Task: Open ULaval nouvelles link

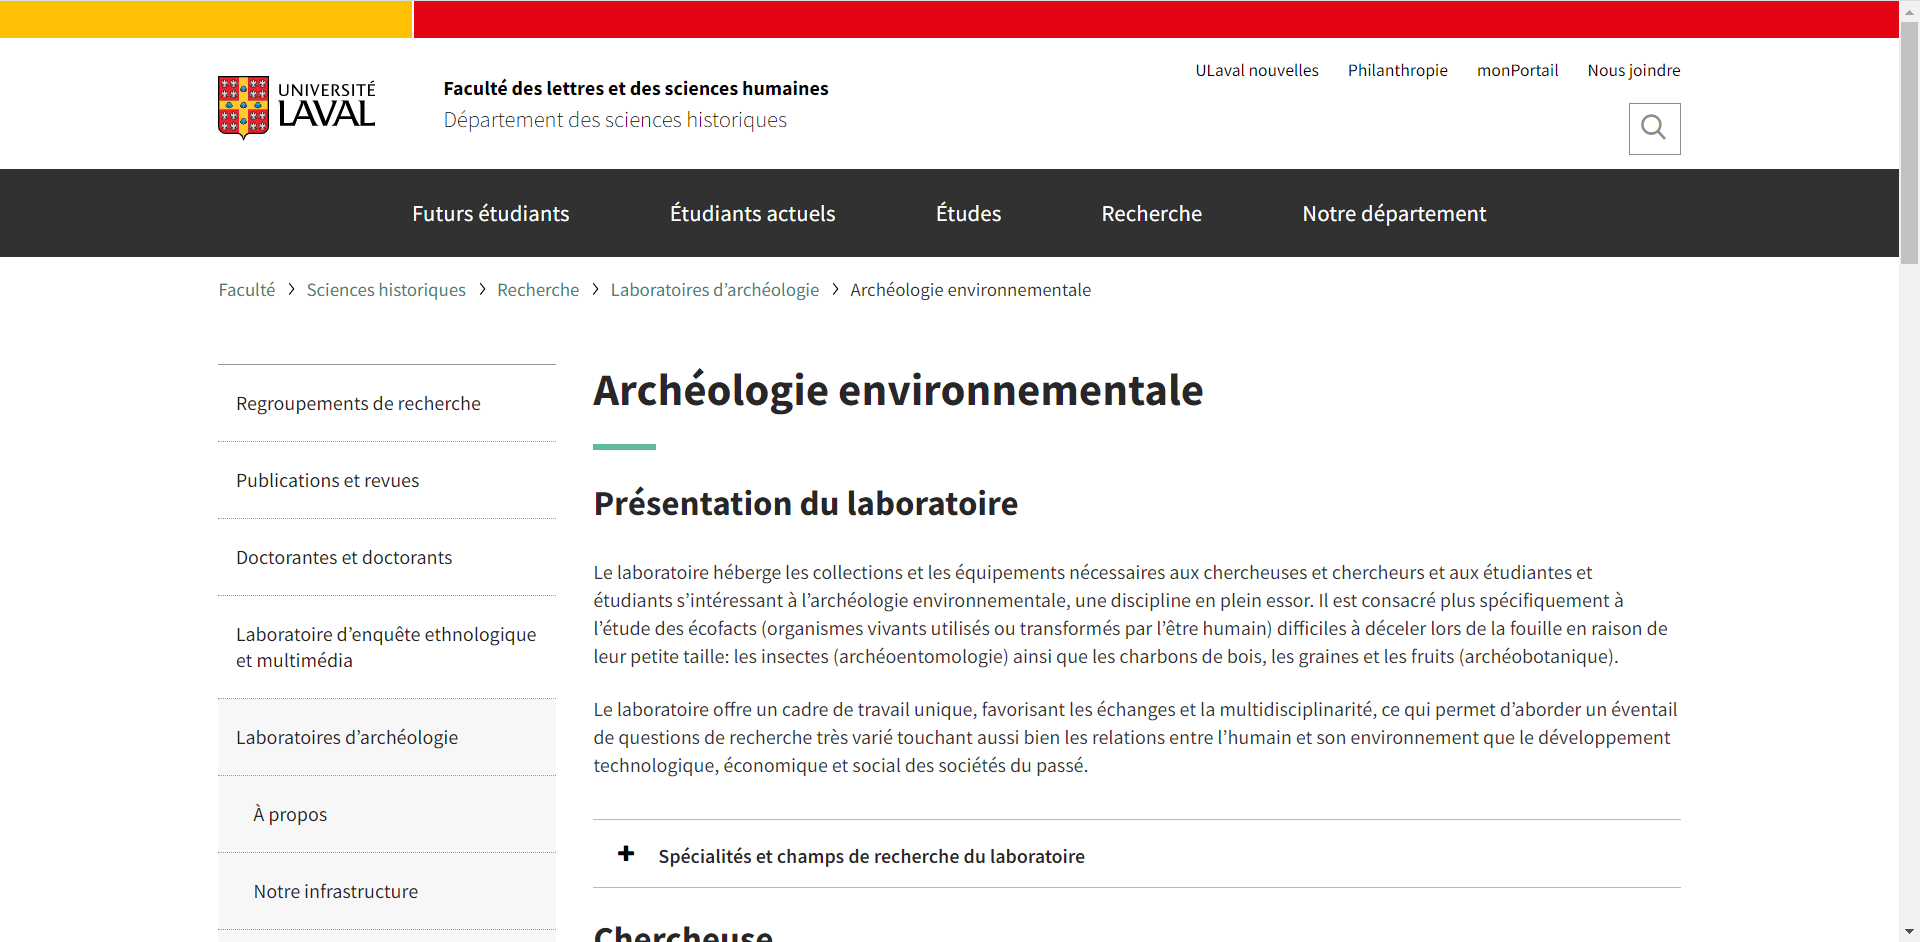Action: [x=1256, y=70]
